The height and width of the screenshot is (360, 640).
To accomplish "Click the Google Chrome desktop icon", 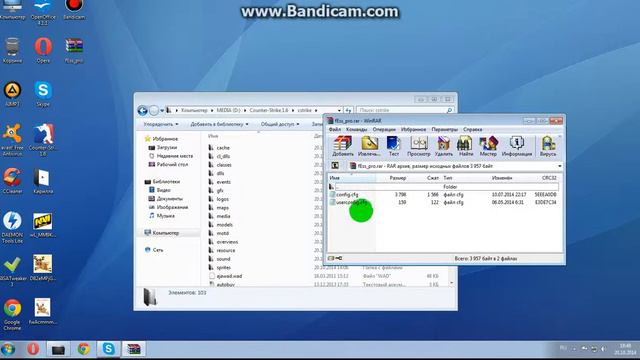I will click(x=12, y=314).
